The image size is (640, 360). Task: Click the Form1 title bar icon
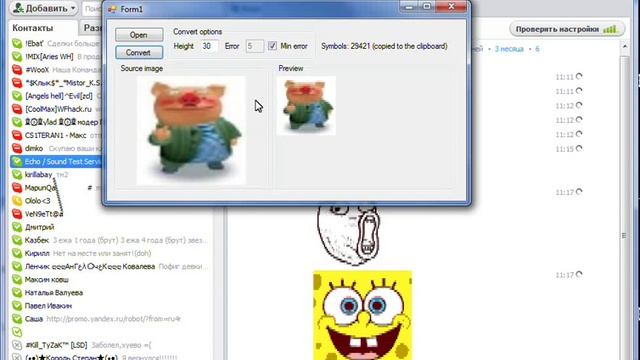click(112, 9)
